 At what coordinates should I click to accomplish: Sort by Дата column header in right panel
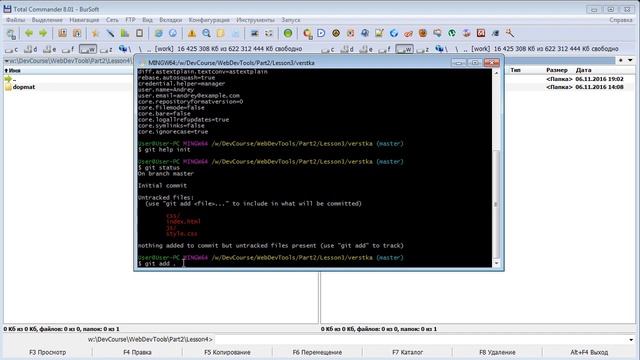(x=583, y=70)
